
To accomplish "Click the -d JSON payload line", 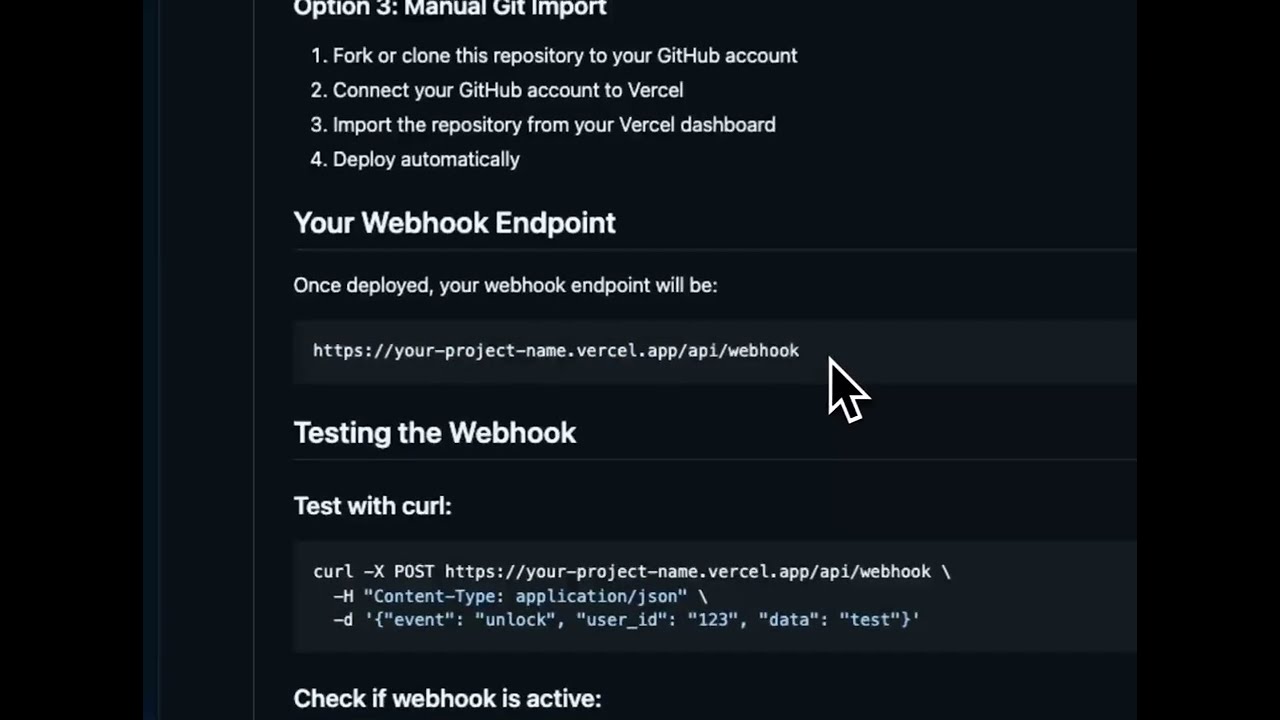I will [x=626, y=620].
